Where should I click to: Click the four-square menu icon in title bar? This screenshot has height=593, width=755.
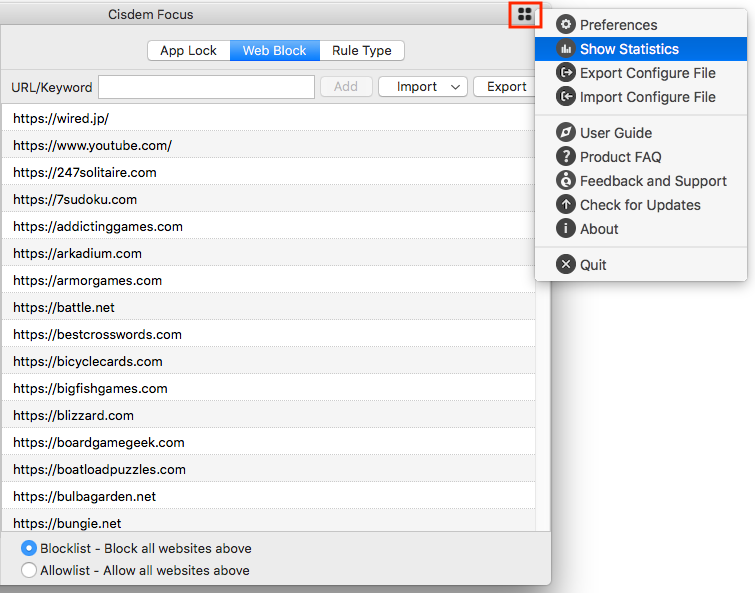(525, 15)
